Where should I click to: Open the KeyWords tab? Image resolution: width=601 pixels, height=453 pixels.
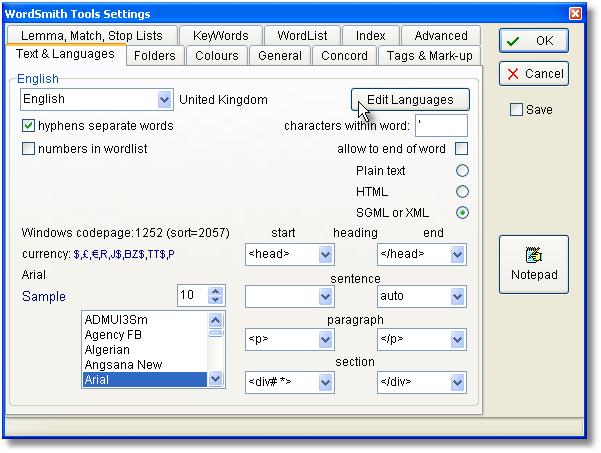point(221,36)
